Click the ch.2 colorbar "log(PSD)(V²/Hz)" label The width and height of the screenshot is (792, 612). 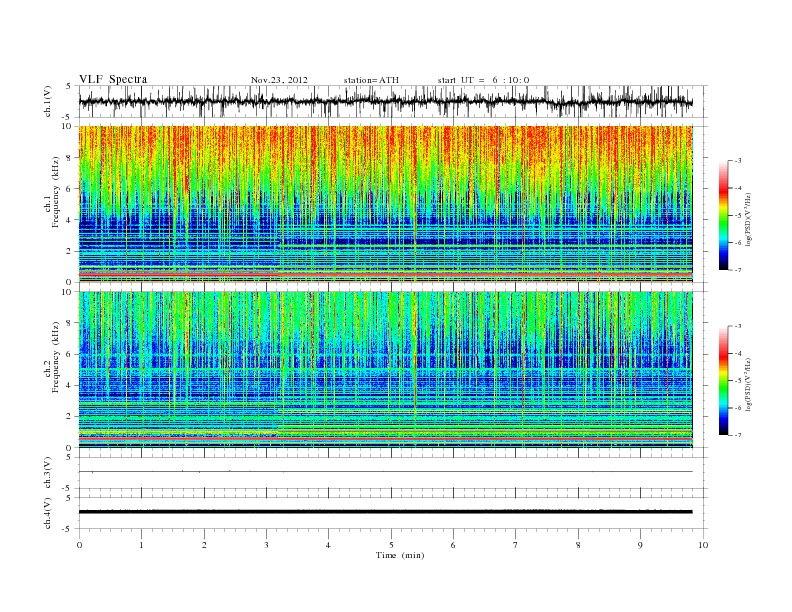pos(748,384)
